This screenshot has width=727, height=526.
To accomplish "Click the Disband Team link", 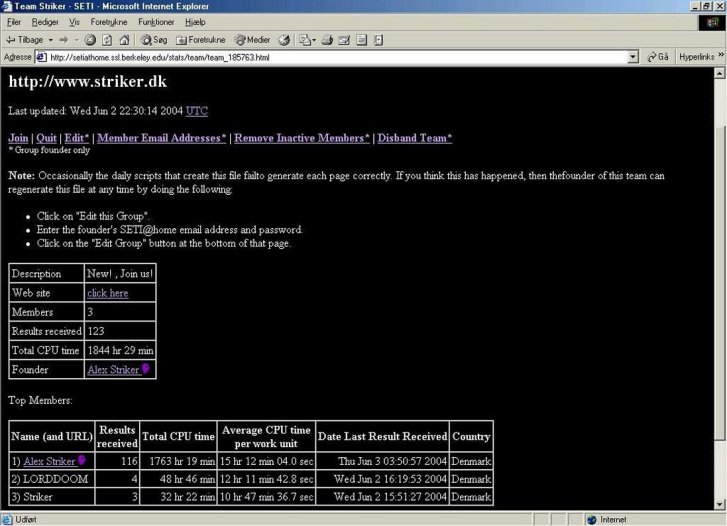I will click(x=415, y=138).
